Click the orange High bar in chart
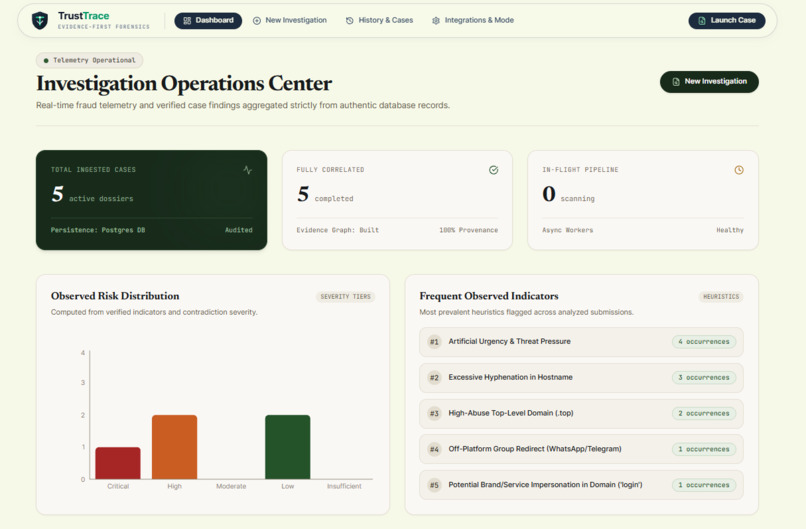The height and width of the screenshot is (529, 806). coord(174,447)
